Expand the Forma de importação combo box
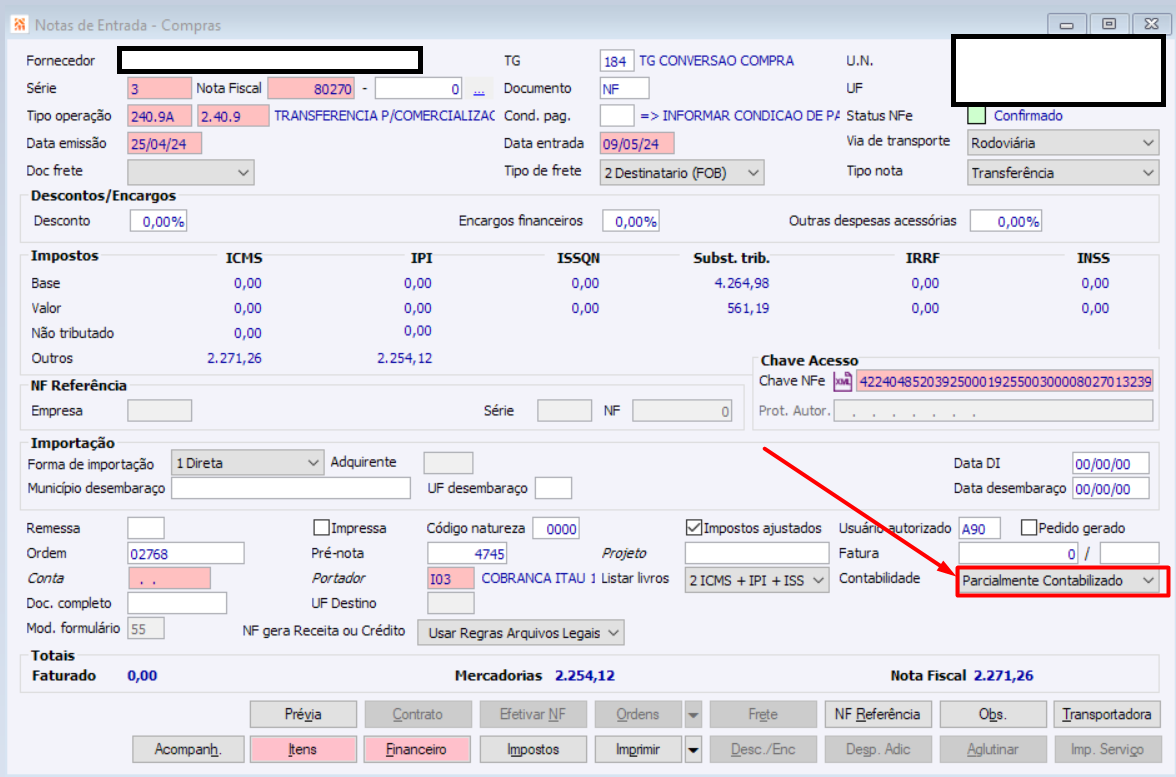Screen dimensions: 1176x777 [248, 464]
